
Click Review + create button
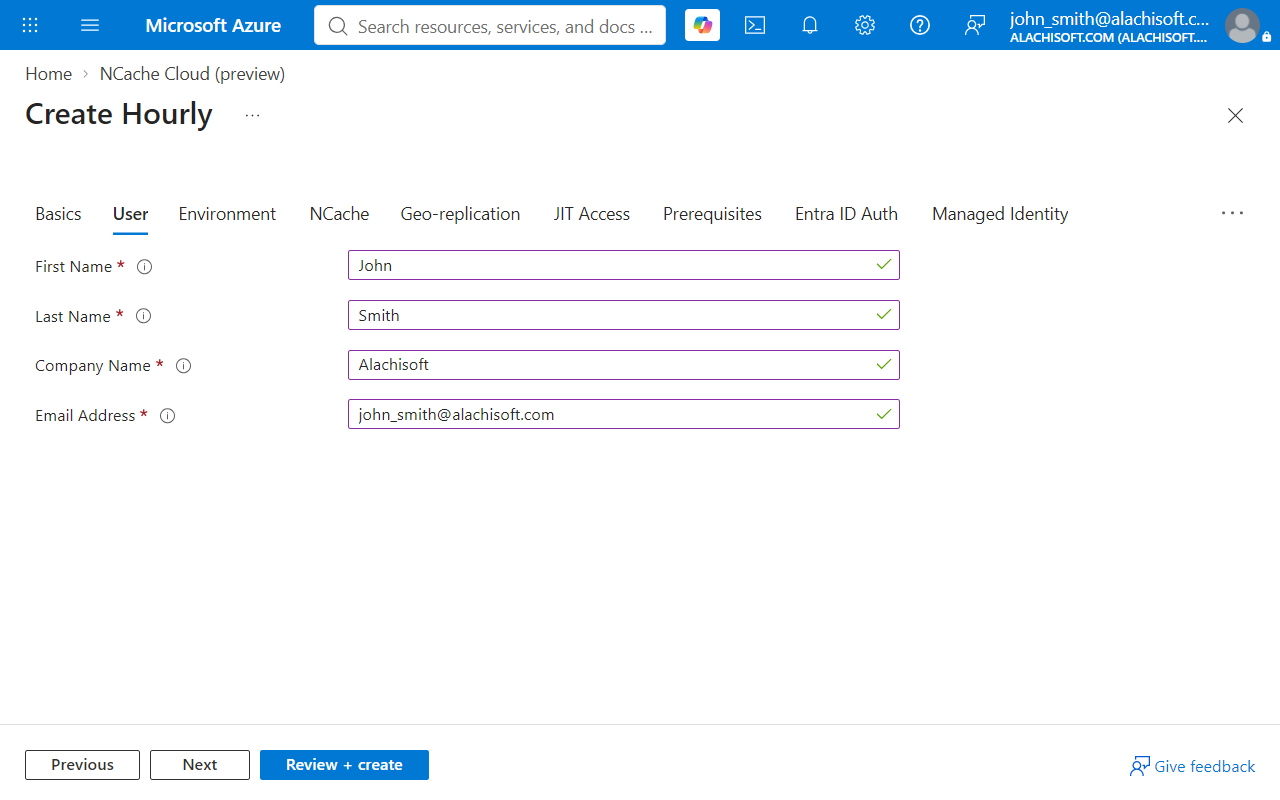[x=344, y=765]
